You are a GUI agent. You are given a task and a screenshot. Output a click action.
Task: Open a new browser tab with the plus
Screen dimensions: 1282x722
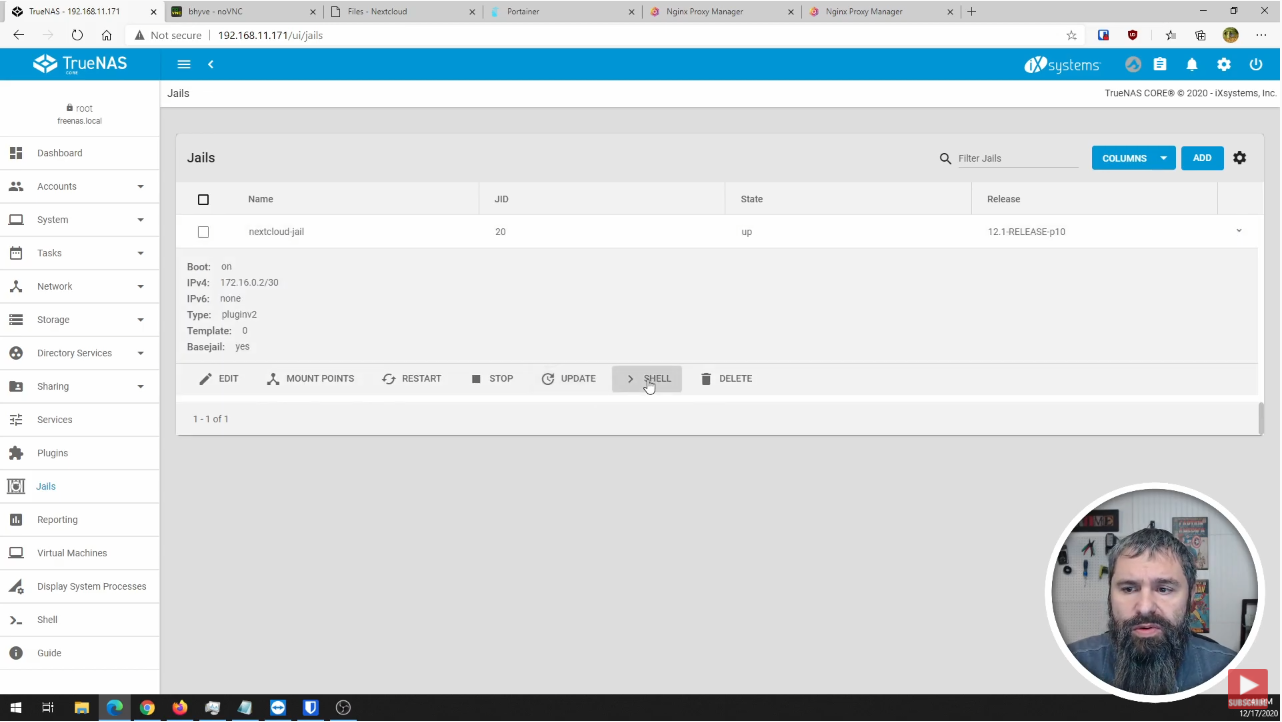pyautogui.click(x=971, y=12)
